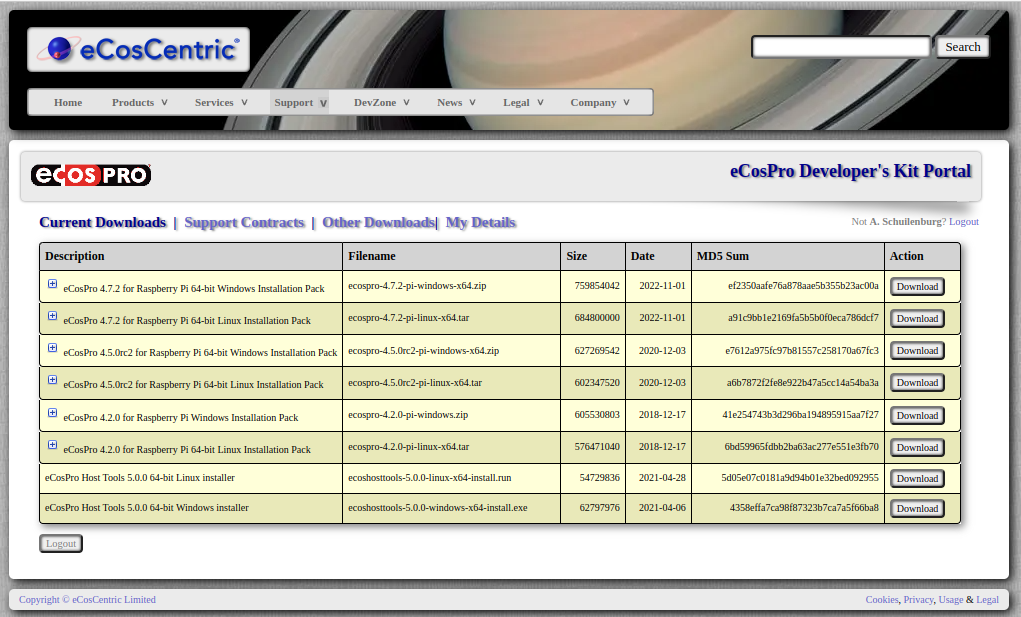Switch to Current Downloads tab
The height and width of the screenshot is (617, 1021).
point(103,223)
